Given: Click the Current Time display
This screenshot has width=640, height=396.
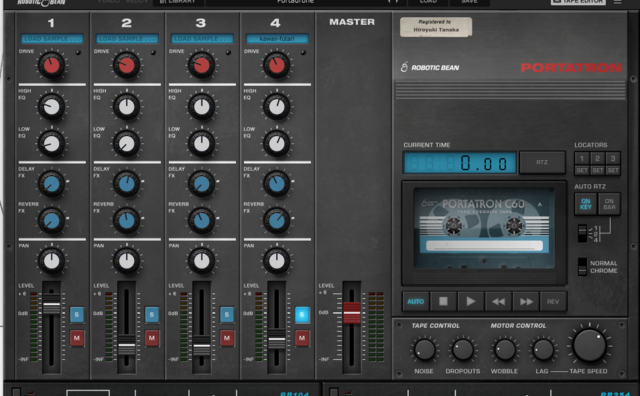Looking at the screenshot, I should (x=460, y=163).
